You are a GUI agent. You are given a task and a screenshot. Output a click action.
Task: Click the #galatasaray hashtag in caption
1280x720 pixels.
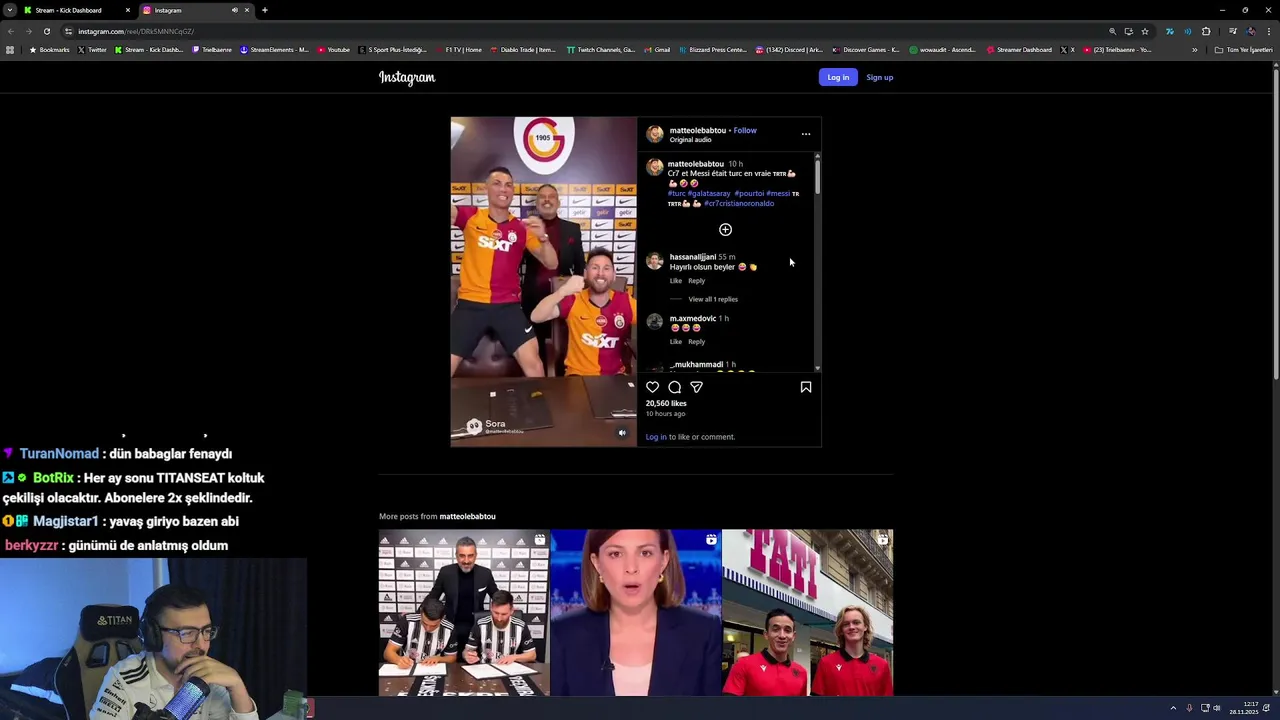click(x=709, y=193)
